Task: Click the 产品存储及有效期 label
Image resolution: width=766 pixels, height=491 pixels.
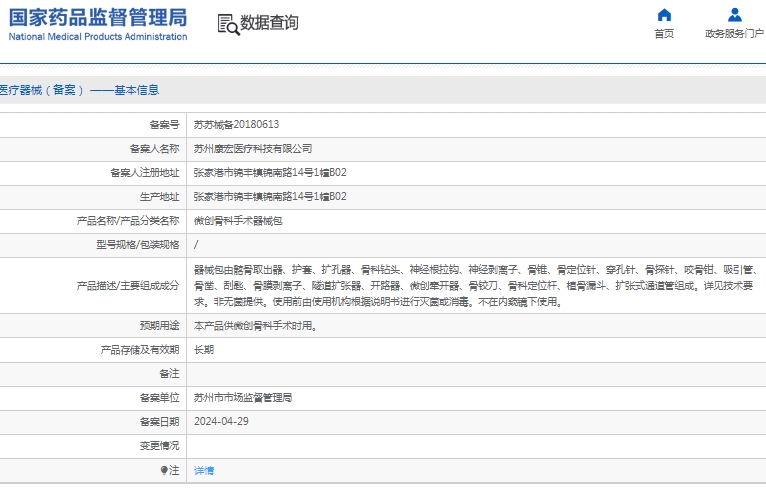Action: [140, 350]
